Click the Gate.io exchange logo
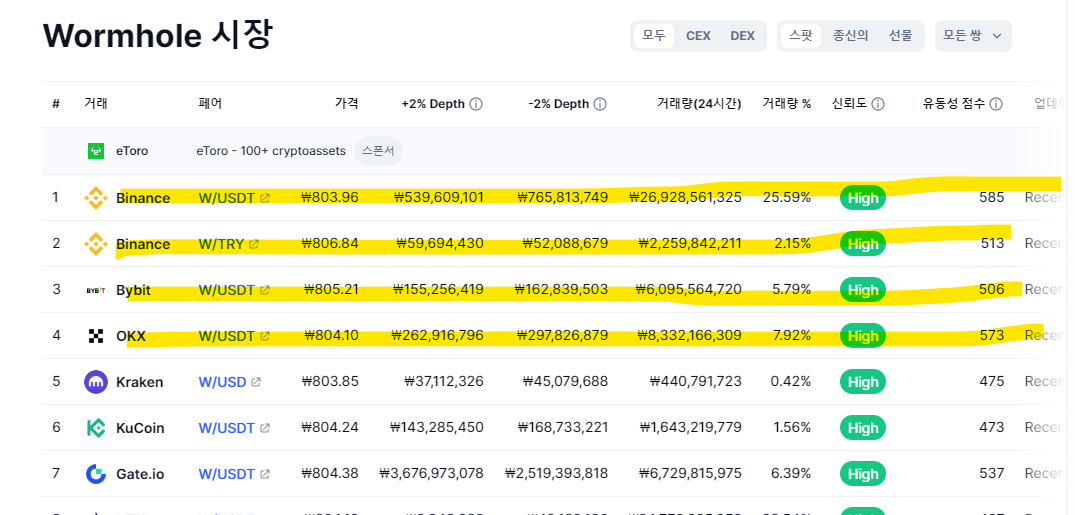The image size is (1075, 515). [x=96, y=474]
